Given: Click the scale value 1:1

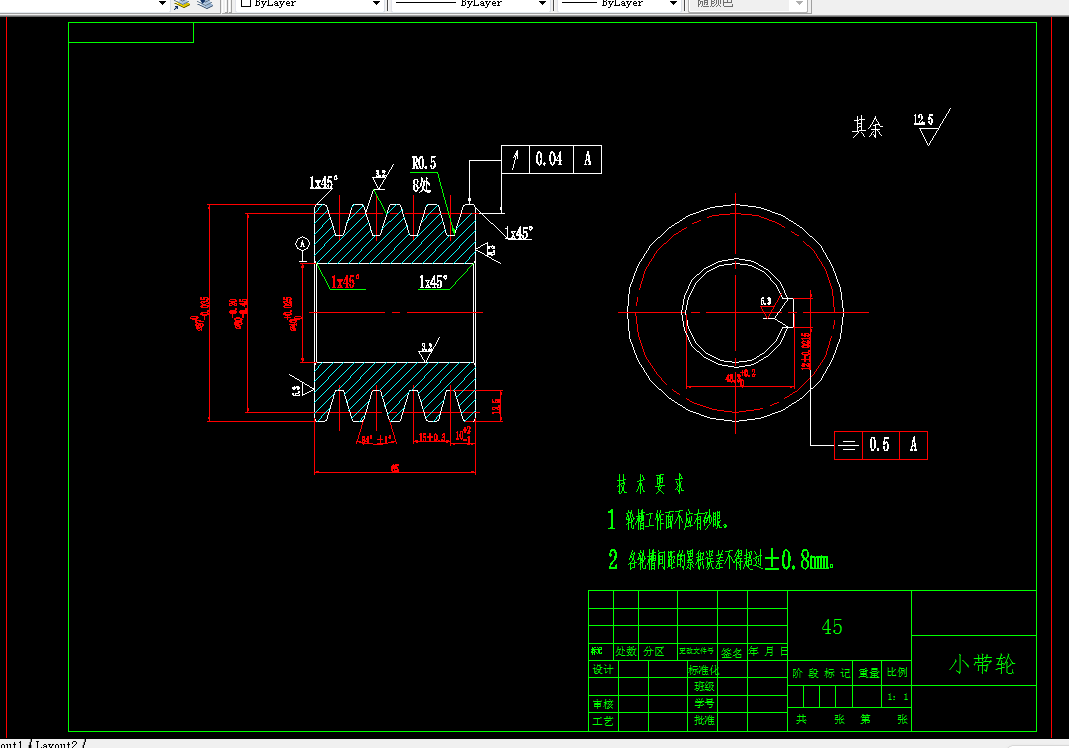Looking at the screenshot, I should tap(897, 697).
